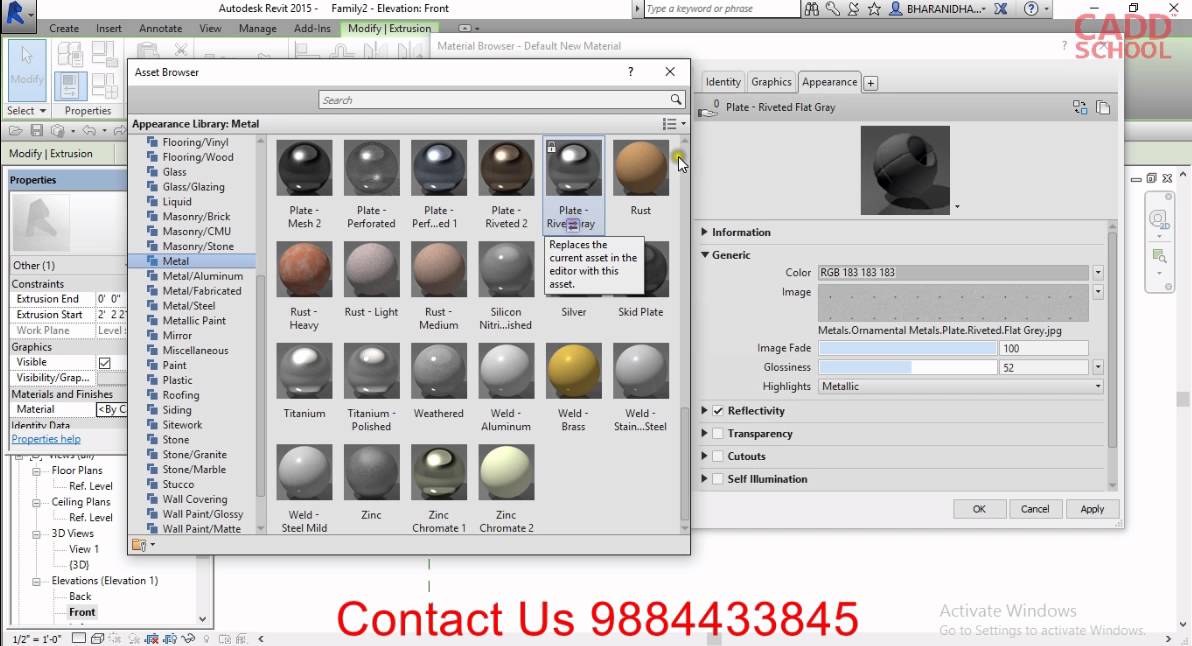The height and width of the screenshot is (646, 1192).
Task: Click the OK button in Material Browser
Action: (979, 509)
